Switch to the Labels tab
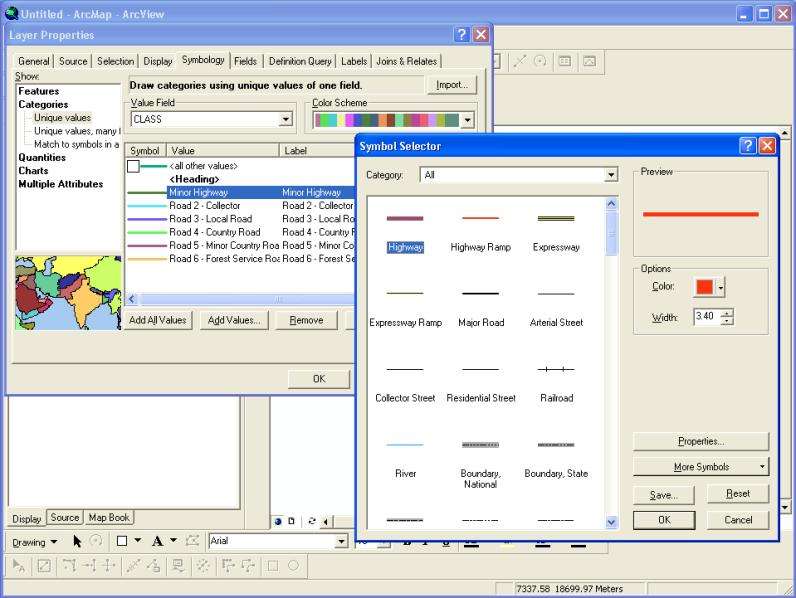 point(354,61)
